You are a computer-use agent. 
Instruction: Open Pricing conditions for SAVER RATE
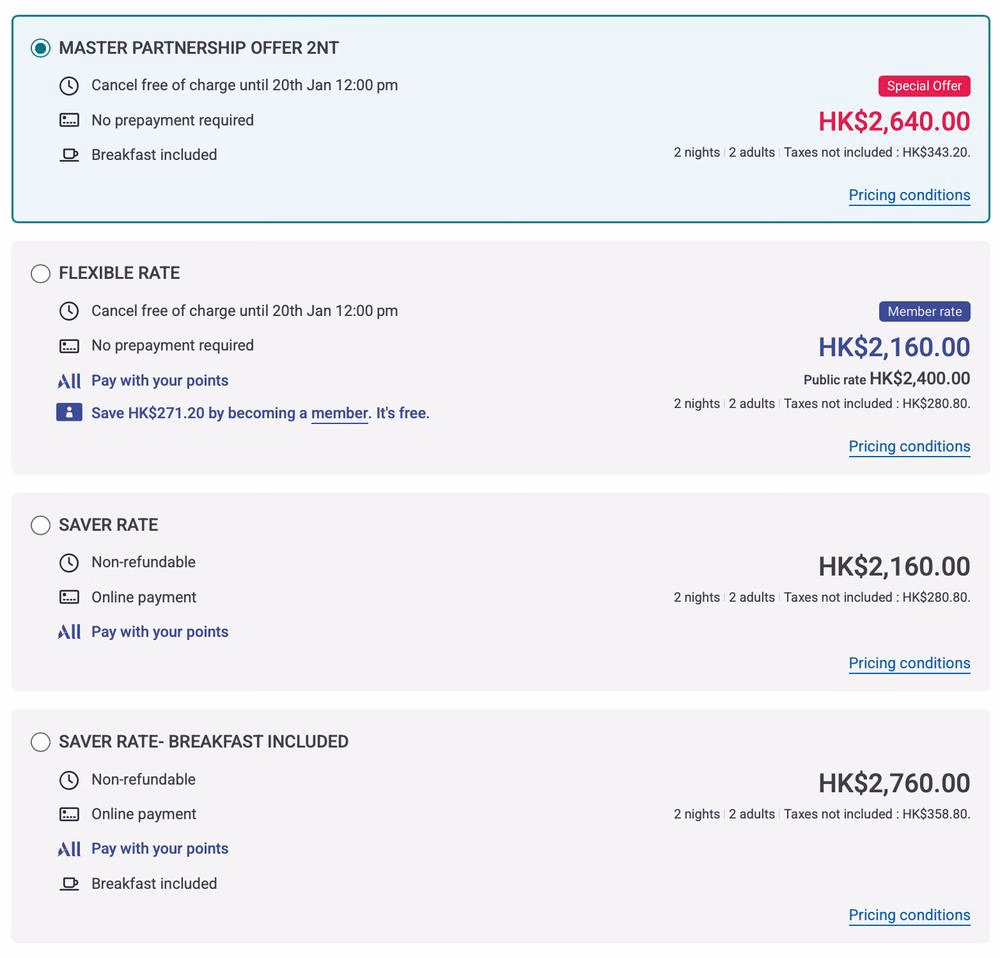[x=909, y=663]
